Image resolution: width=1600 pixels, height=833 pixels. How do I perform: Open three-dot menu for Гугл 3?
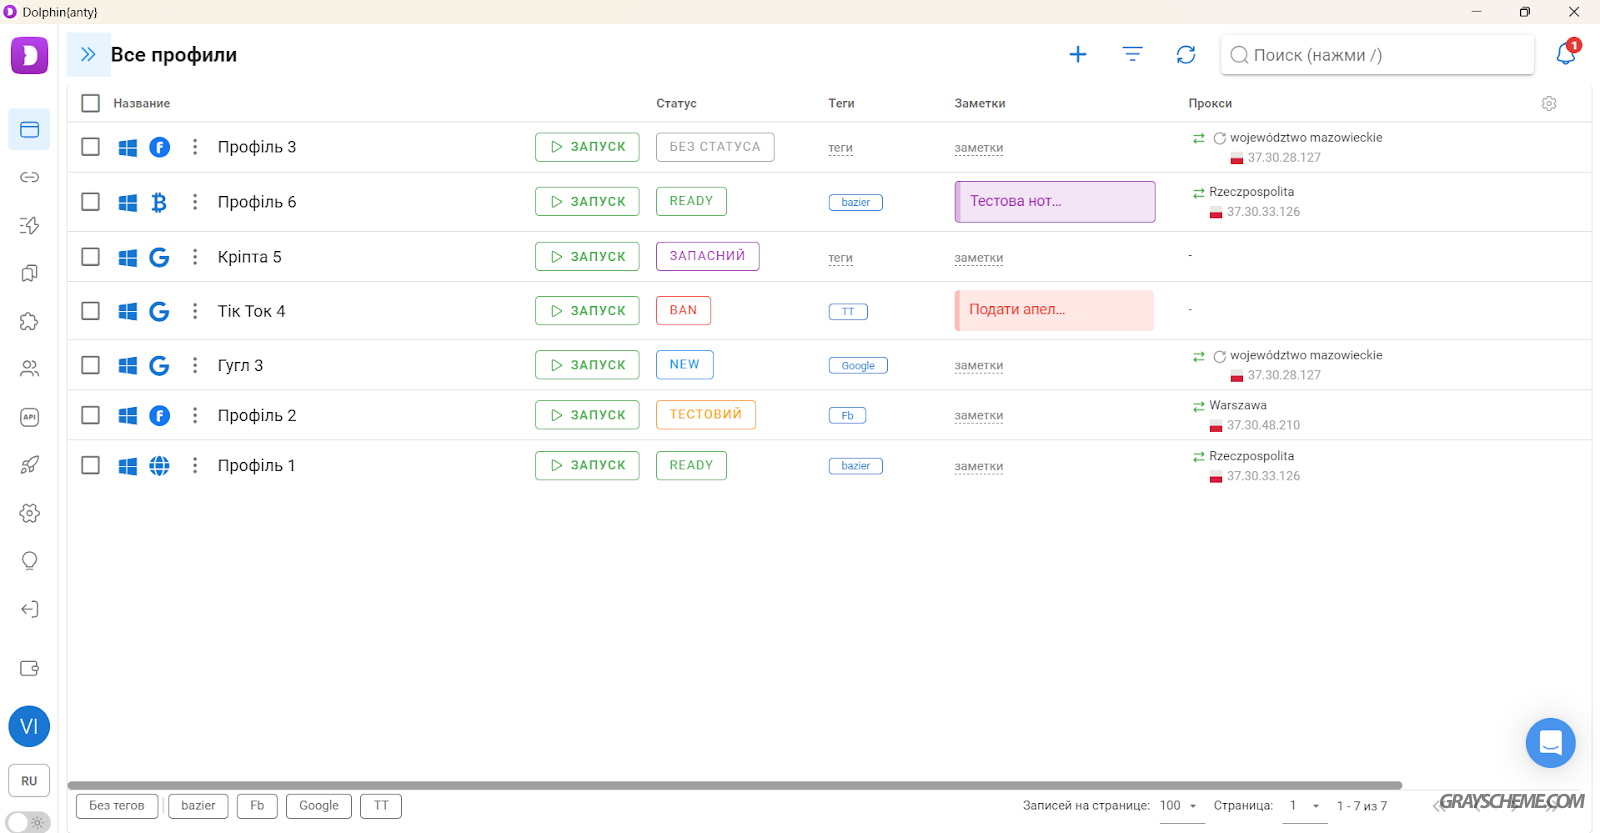(x=195, y=365)
